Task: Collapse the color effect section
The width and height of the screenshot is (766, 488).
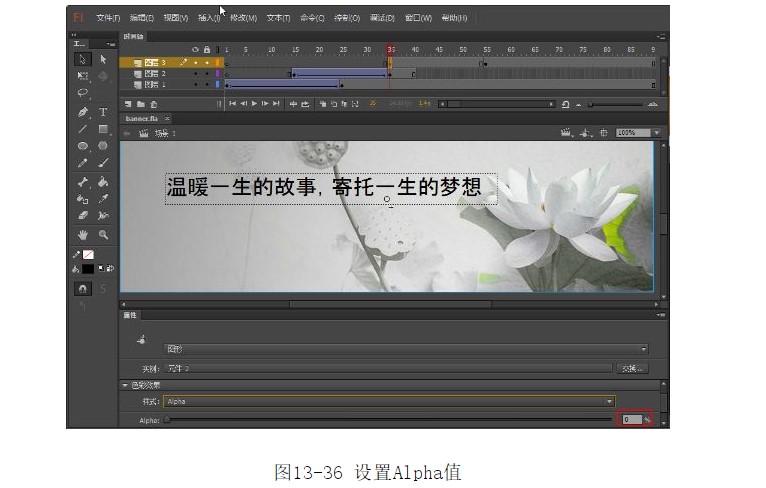Action: pyautogui.click(x=126, y=384)
